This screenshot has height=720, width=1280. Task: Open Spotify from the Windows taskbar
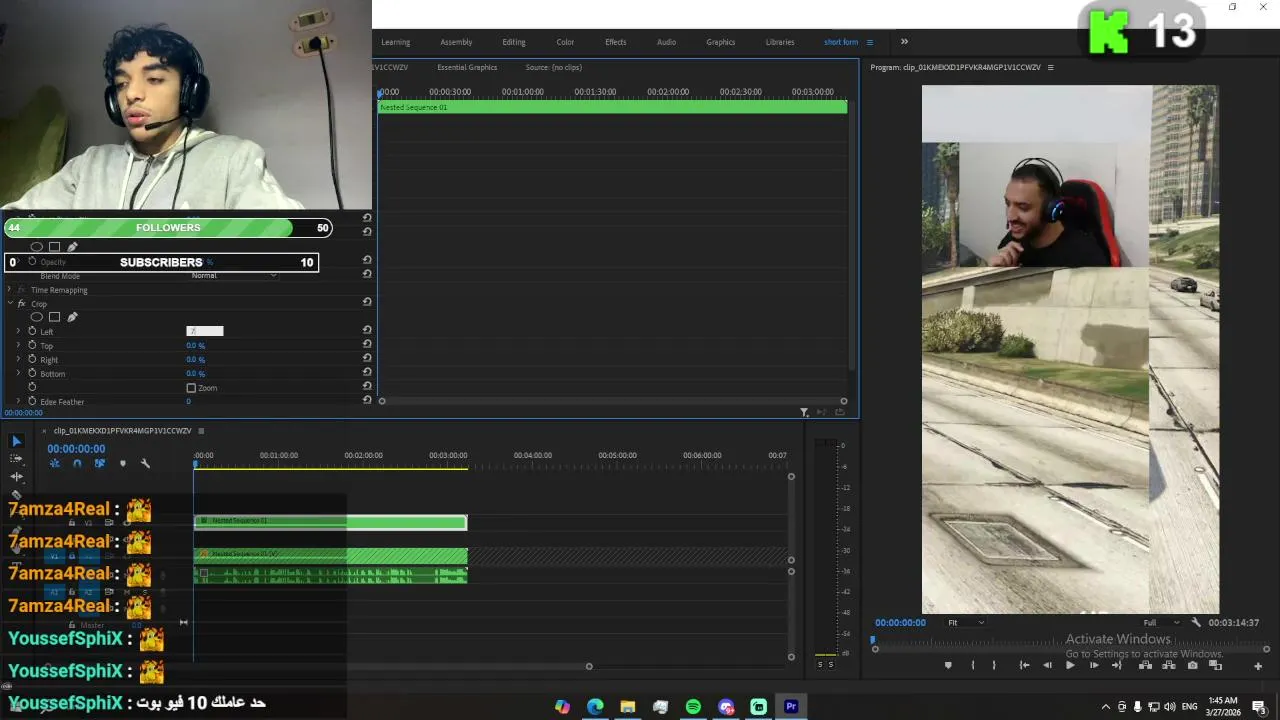coord(693,706)
